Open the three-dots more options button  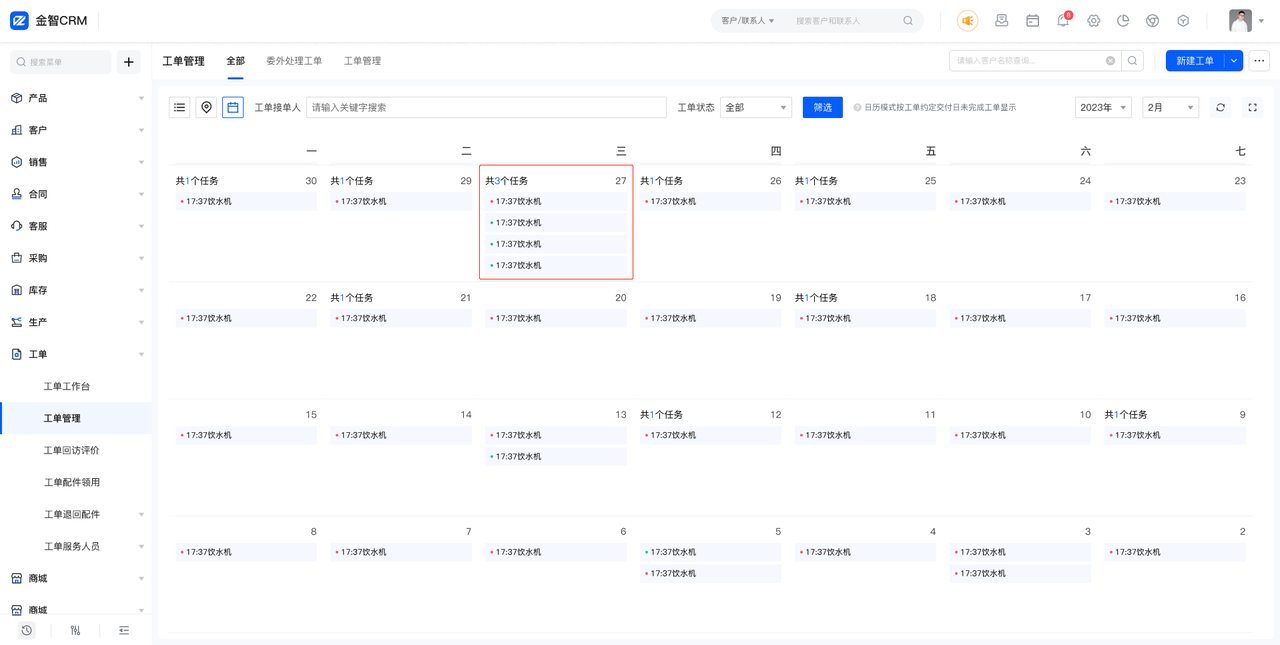tap(1259, 61)
